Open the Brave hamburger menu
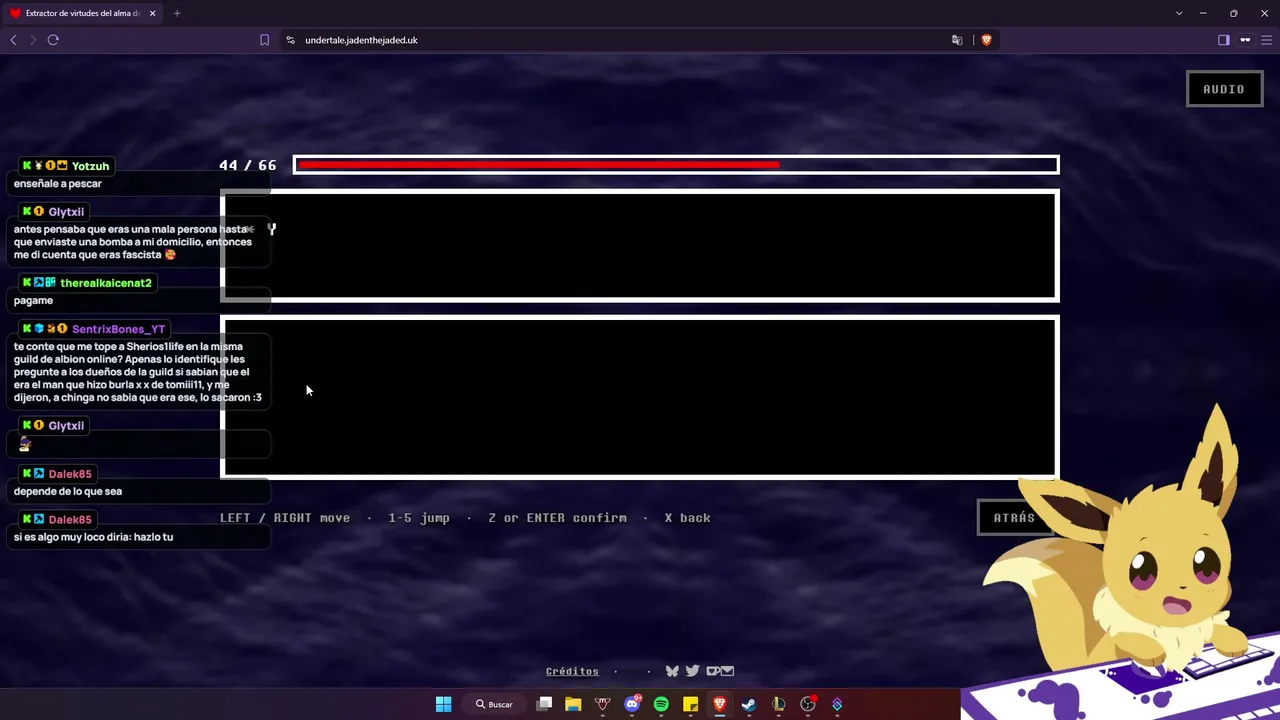The width and height of the screenshot is (1280, 720). pyautogui.click(x=1266, y=40)
